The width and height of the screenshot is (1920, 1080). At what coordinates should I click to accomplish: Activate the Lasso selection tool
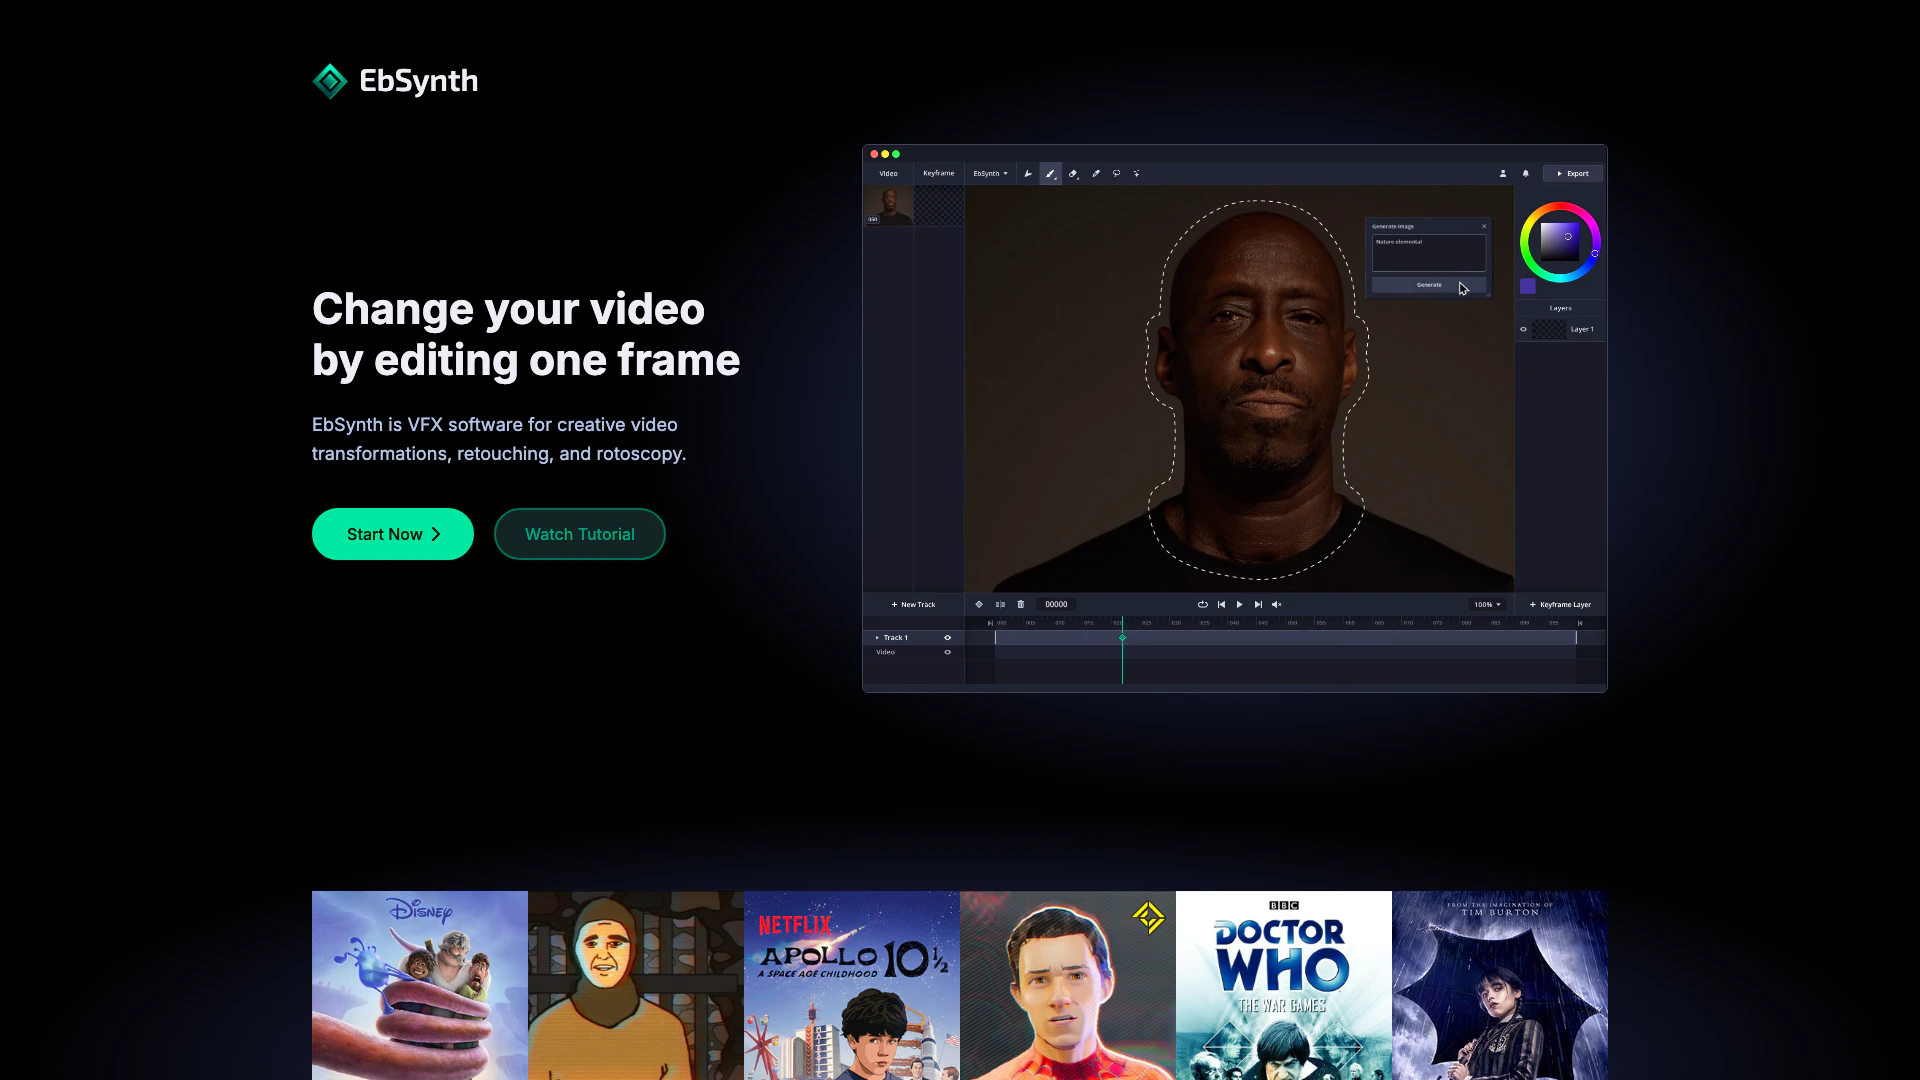(1117, 174)
